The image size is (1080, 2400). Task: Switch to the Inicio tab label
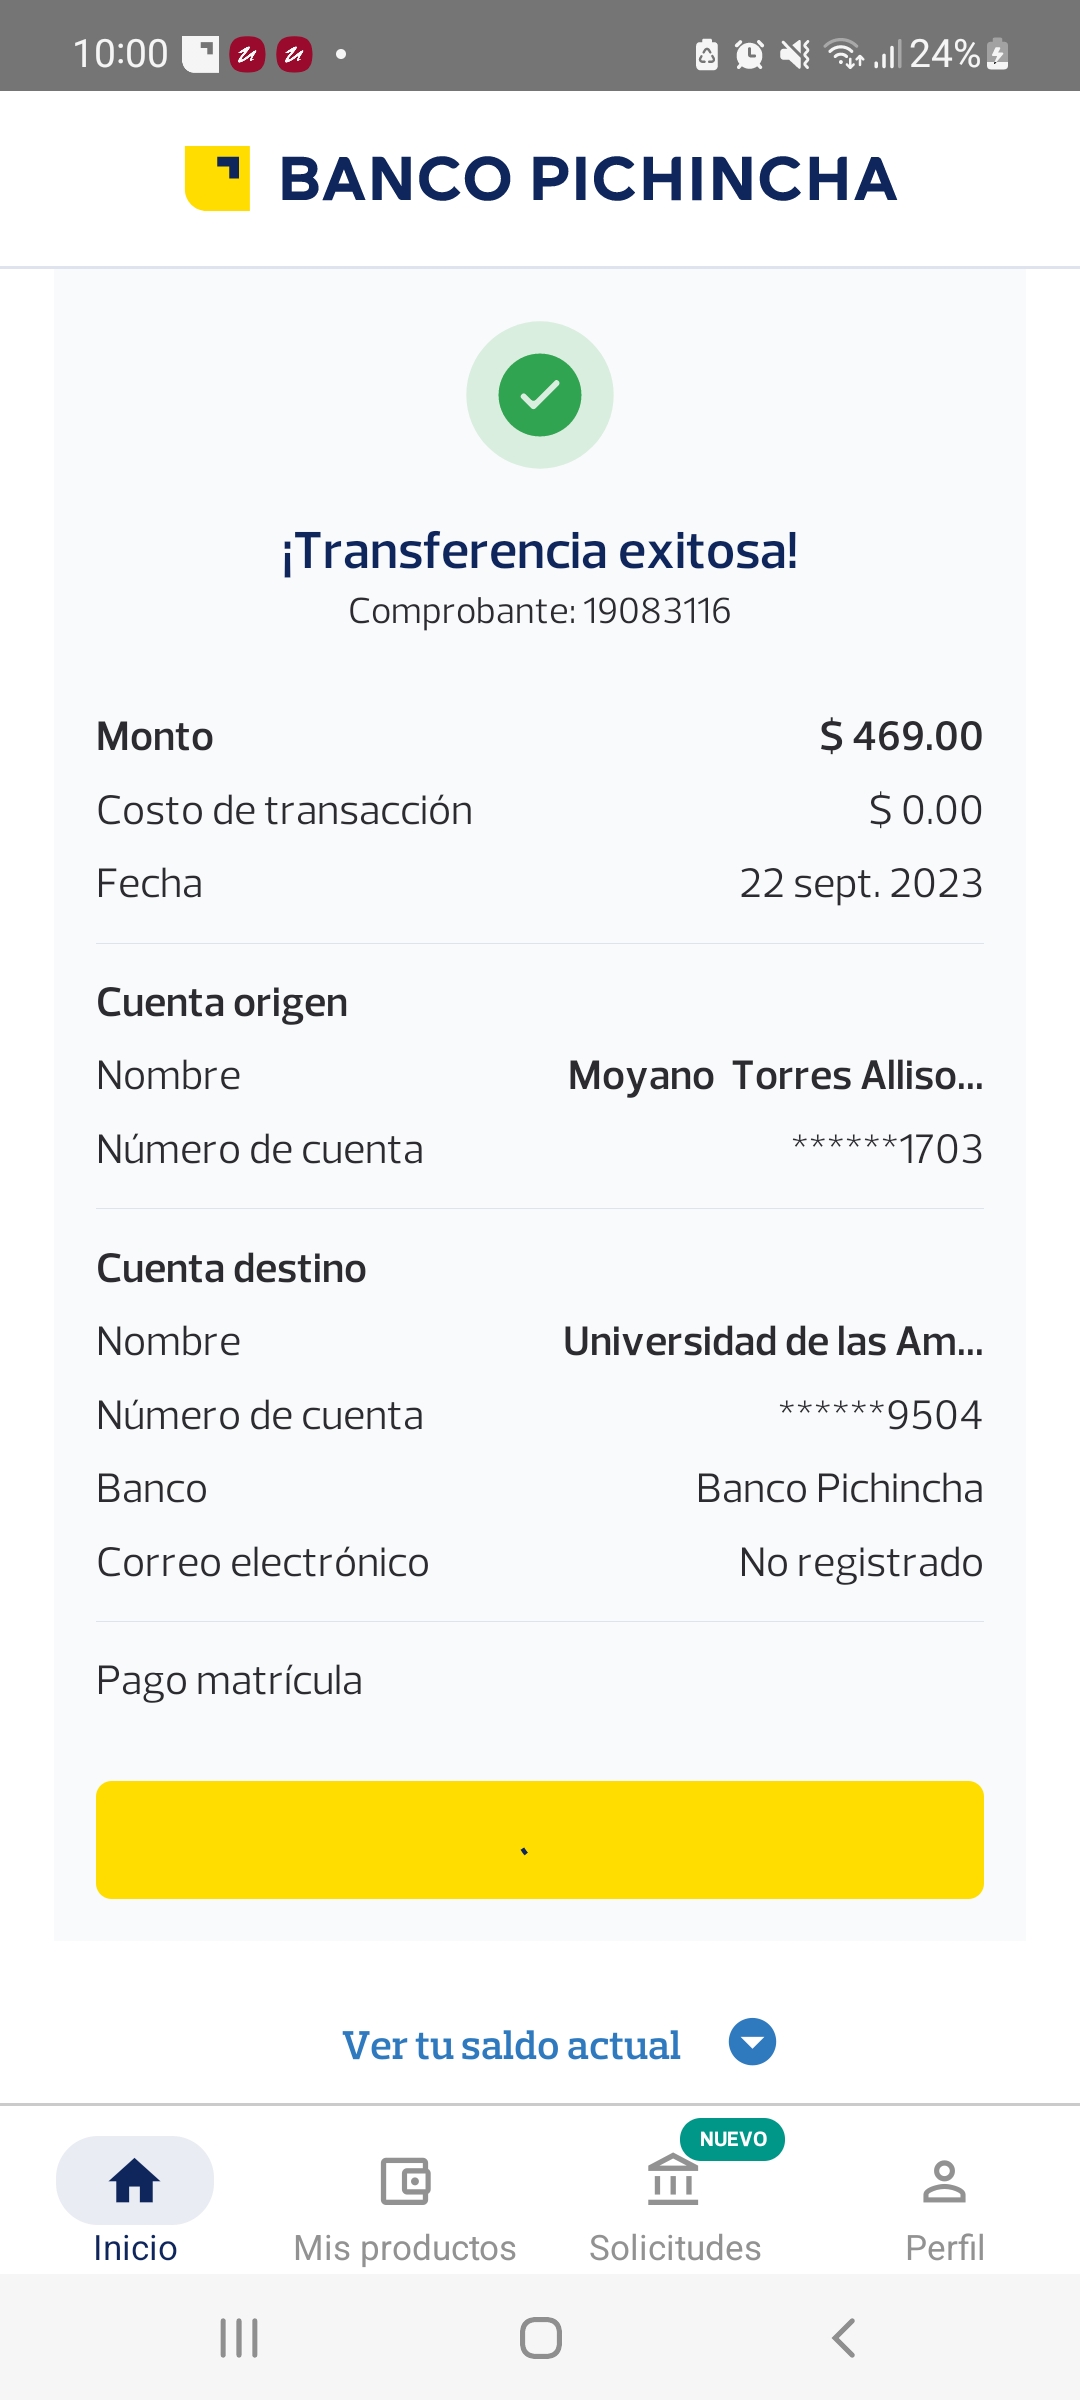pyautogui.click(x=135, y=2248)
